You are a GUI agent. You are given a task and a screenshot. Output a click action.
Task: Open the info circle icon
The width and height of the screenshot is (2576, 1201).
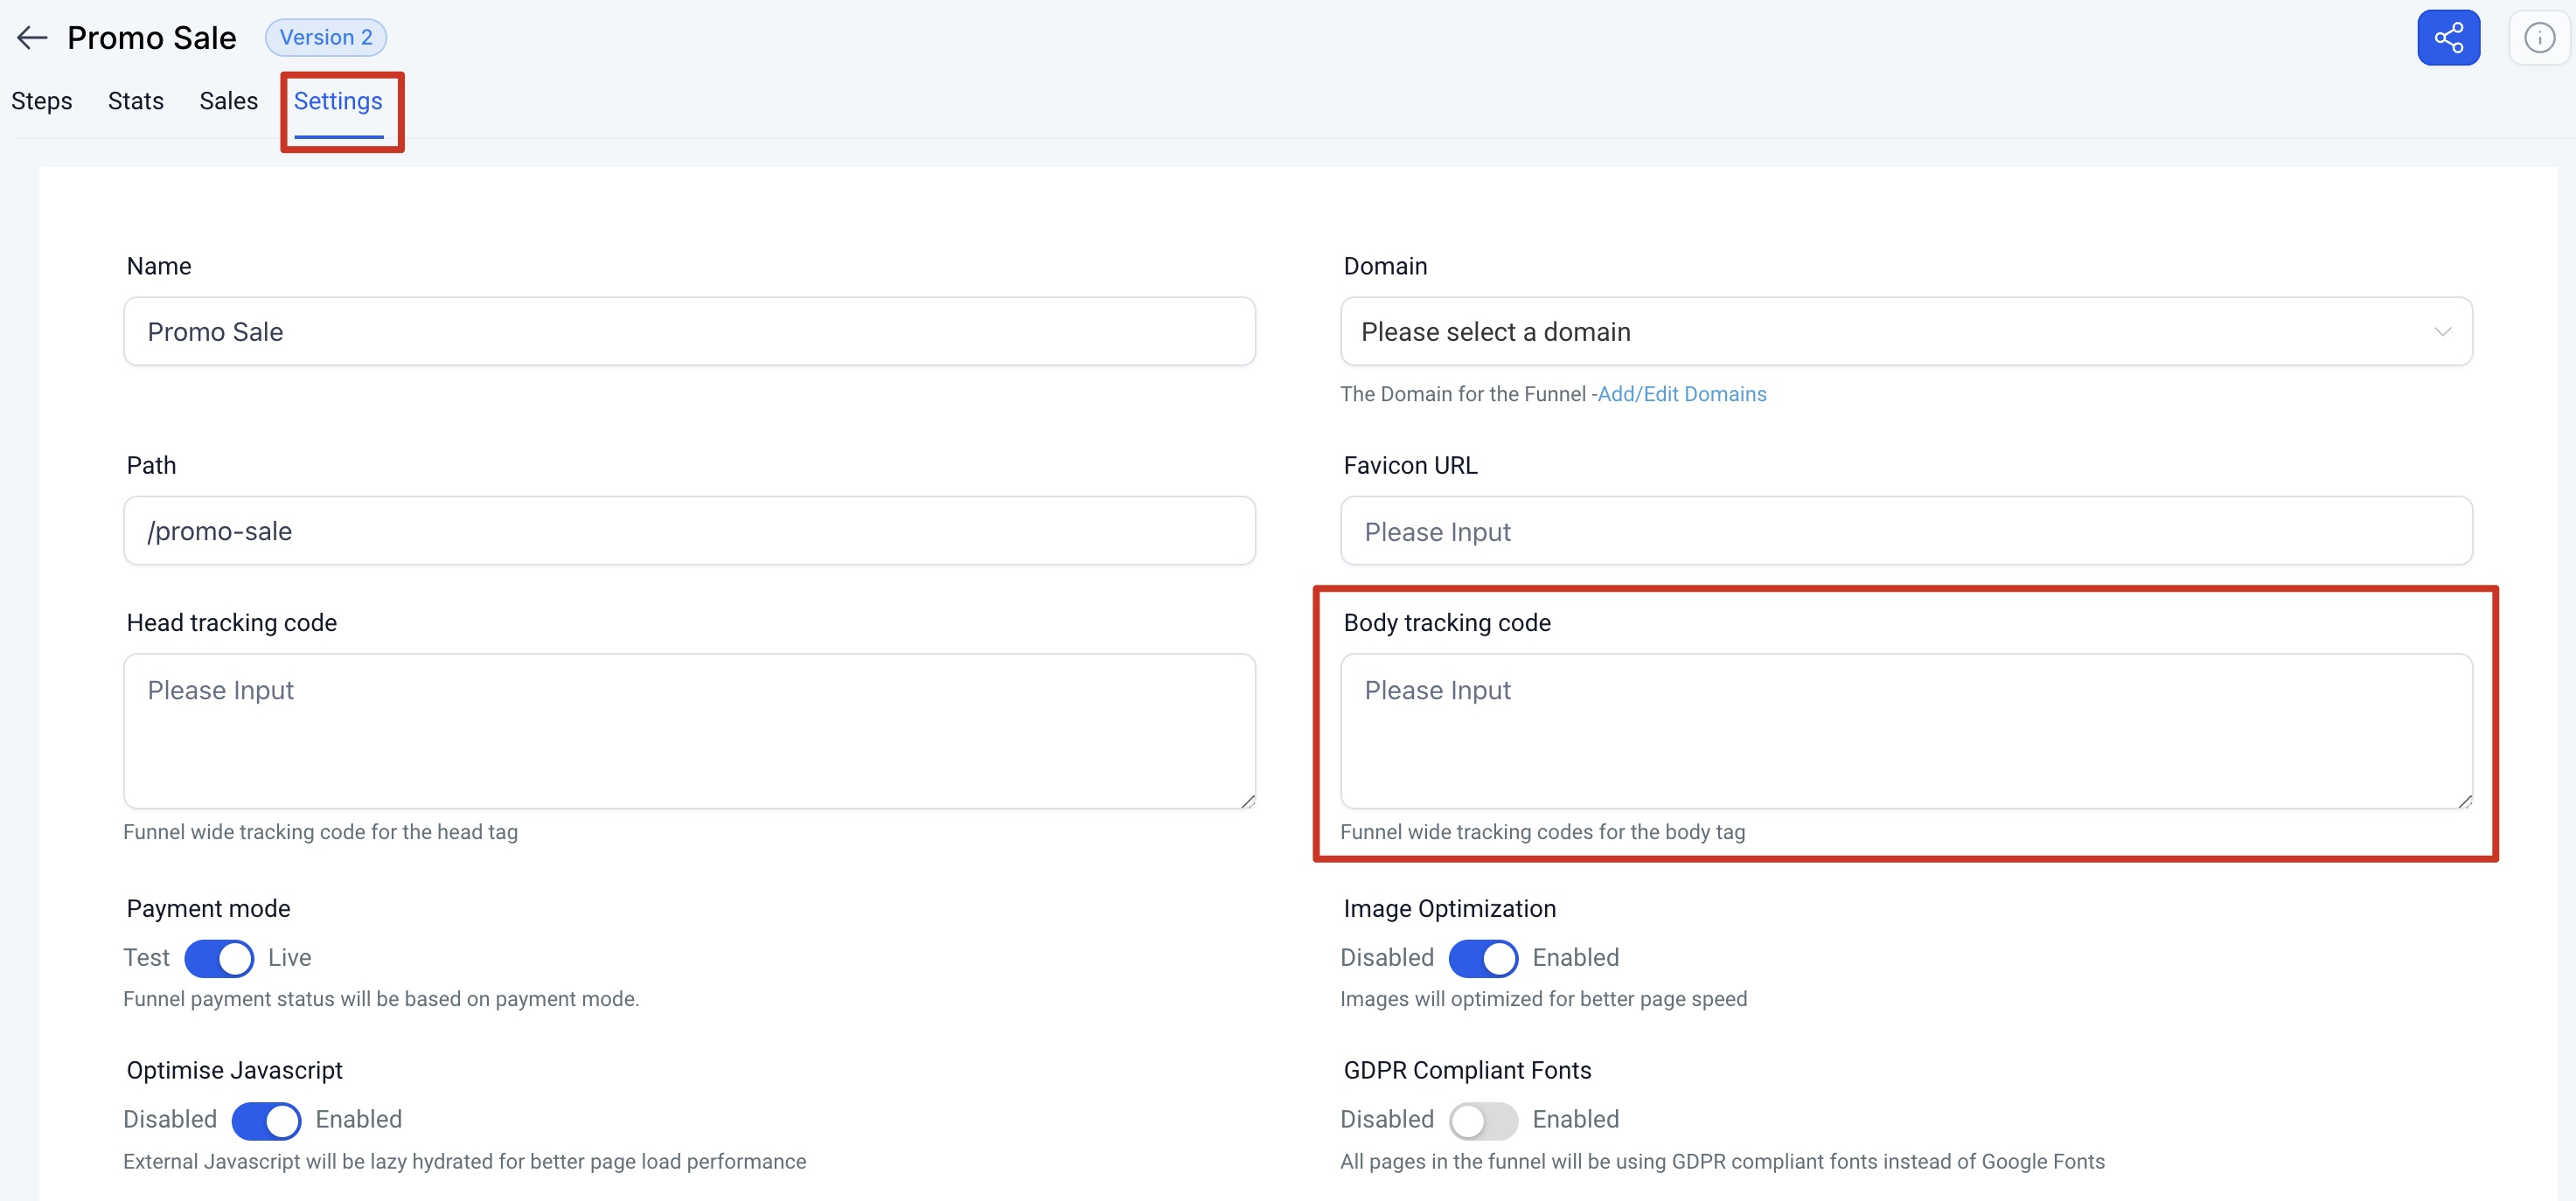click(2538, 38)
